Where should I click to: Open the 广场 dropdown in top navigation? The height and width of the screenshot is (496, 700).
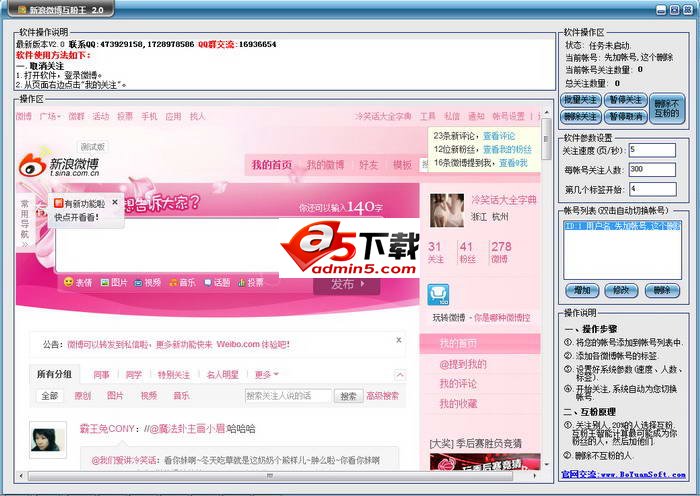click(50, 116)
